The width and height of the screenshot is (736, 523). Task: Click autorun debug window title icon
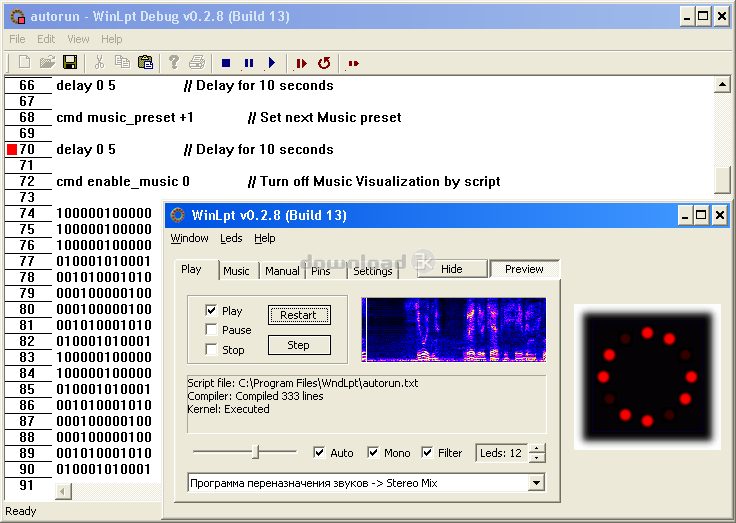(x=17, y=17)
